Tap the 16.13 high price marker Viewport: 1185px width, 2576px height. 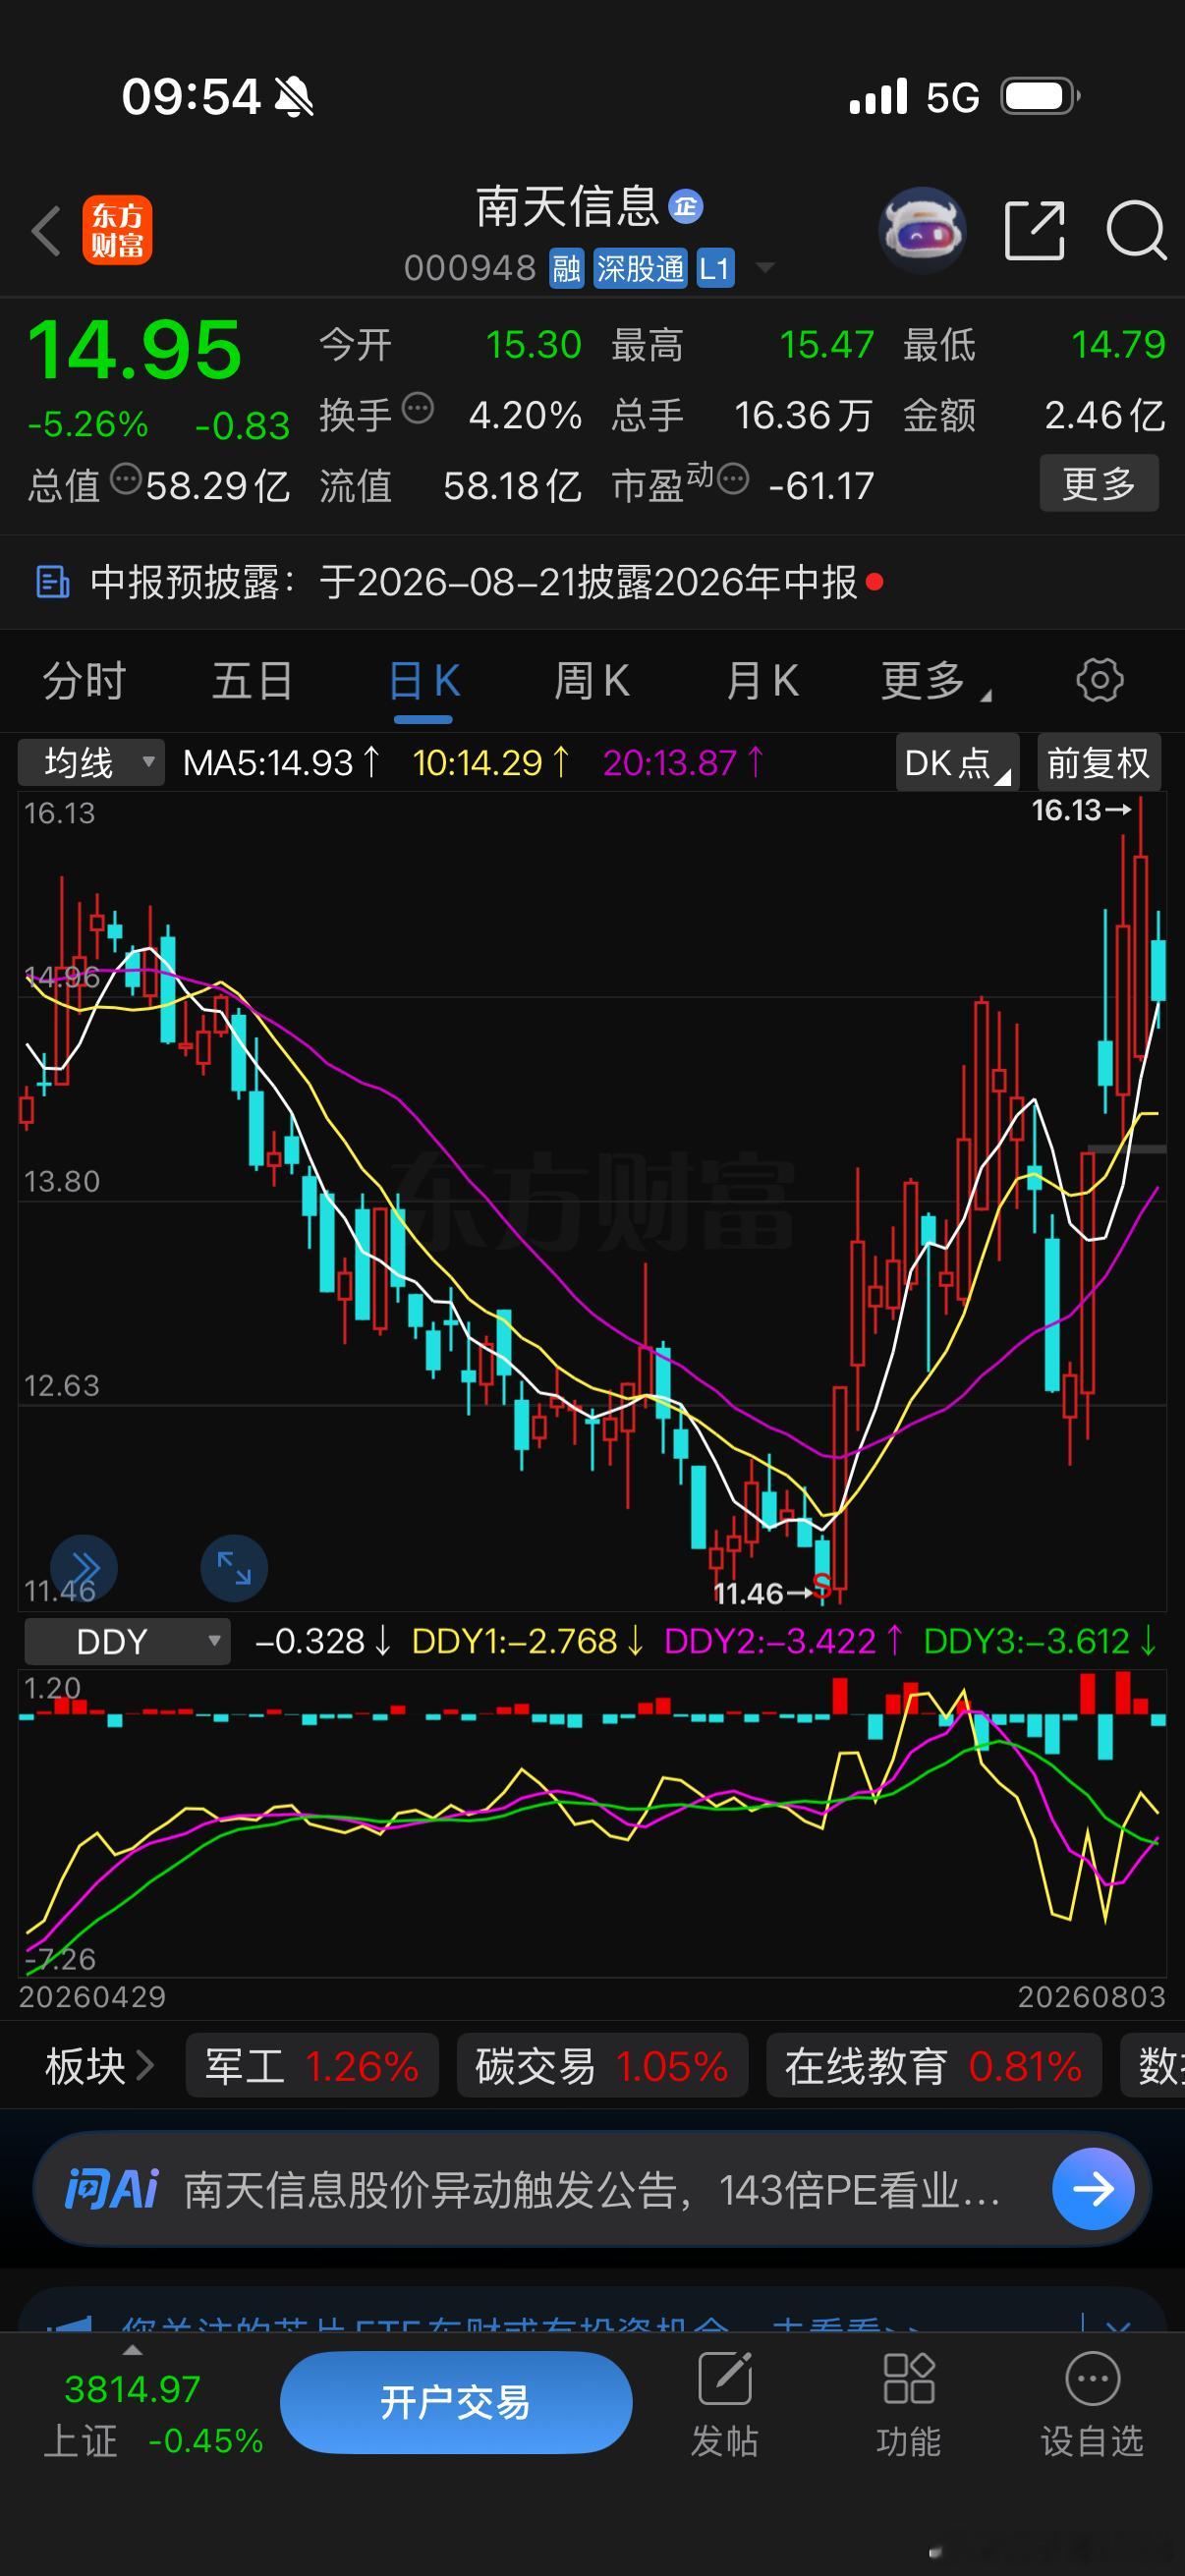pyautogui.click(x=1081, y=810)
